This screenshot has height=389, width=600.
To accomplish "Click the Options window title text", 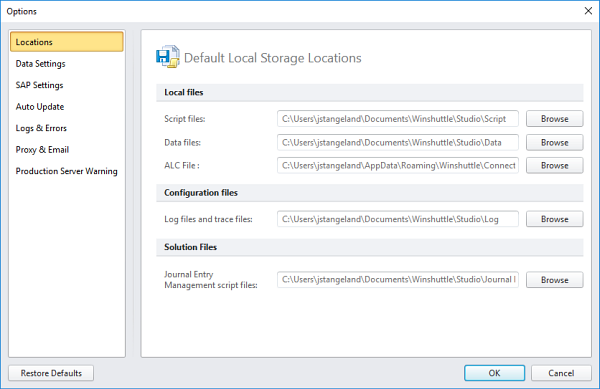I will click(x=21, y=11).
